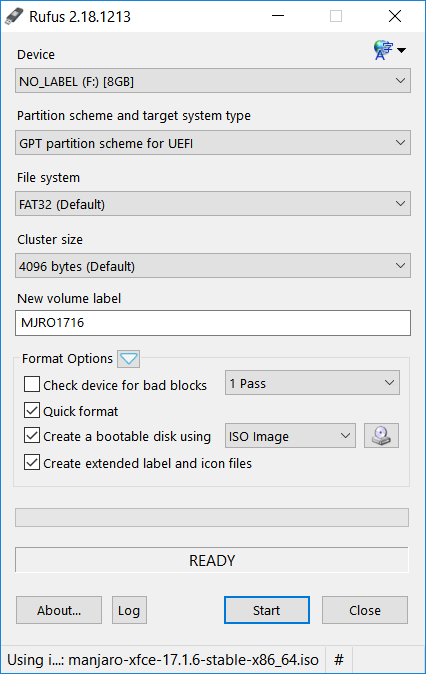Click the hash # checksum button
The width and height of the screenshot is (426, 674).
[339, 659]
